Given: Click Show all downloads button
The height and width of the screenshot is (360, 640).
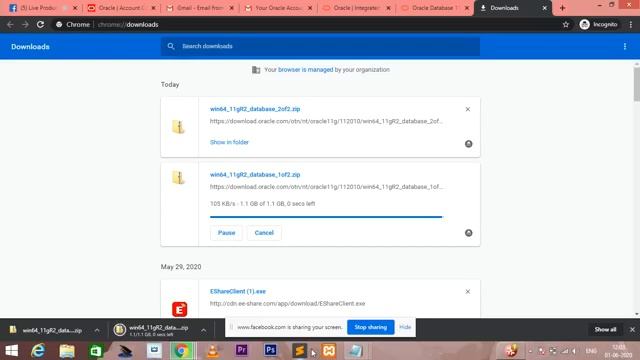Looking at the screenshot, I should click(x=605, y=329).
